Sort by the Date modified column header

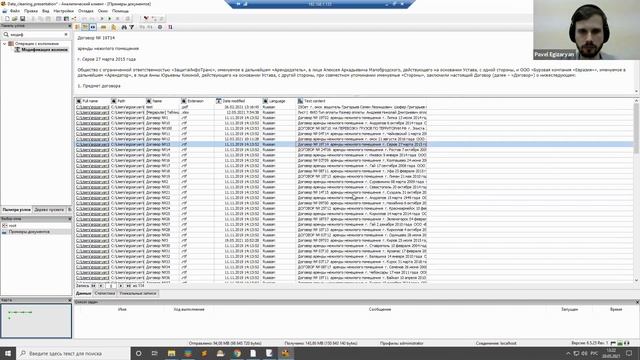[x=238, y=101]
